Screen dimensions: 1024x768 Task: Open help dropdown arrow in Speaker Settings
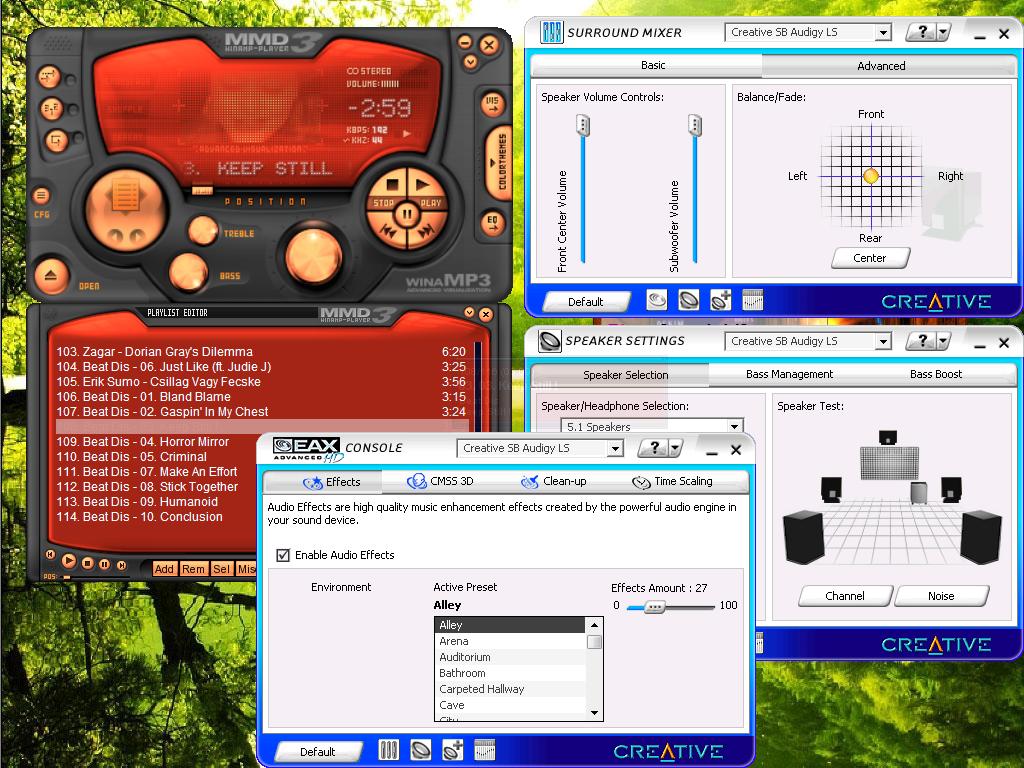tap(943, 341)
